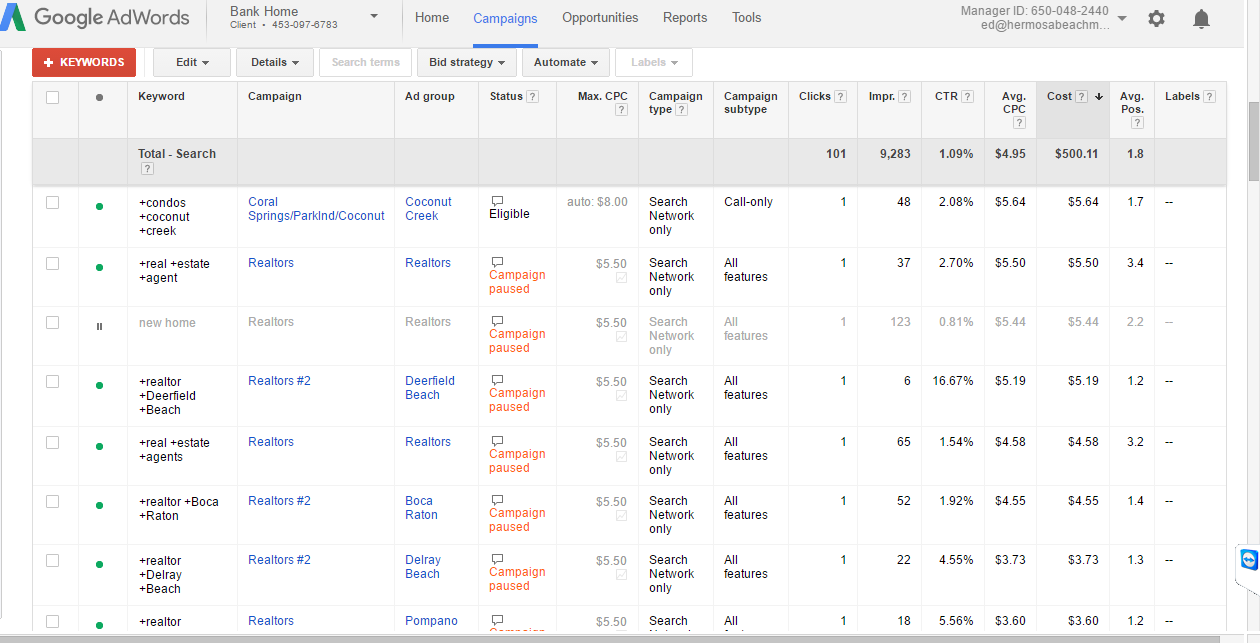Image resolution: width=1260 pixels, height=643 pixels.
Task: Toggle the select-all checkbox in header
Action: click(53, 97)
